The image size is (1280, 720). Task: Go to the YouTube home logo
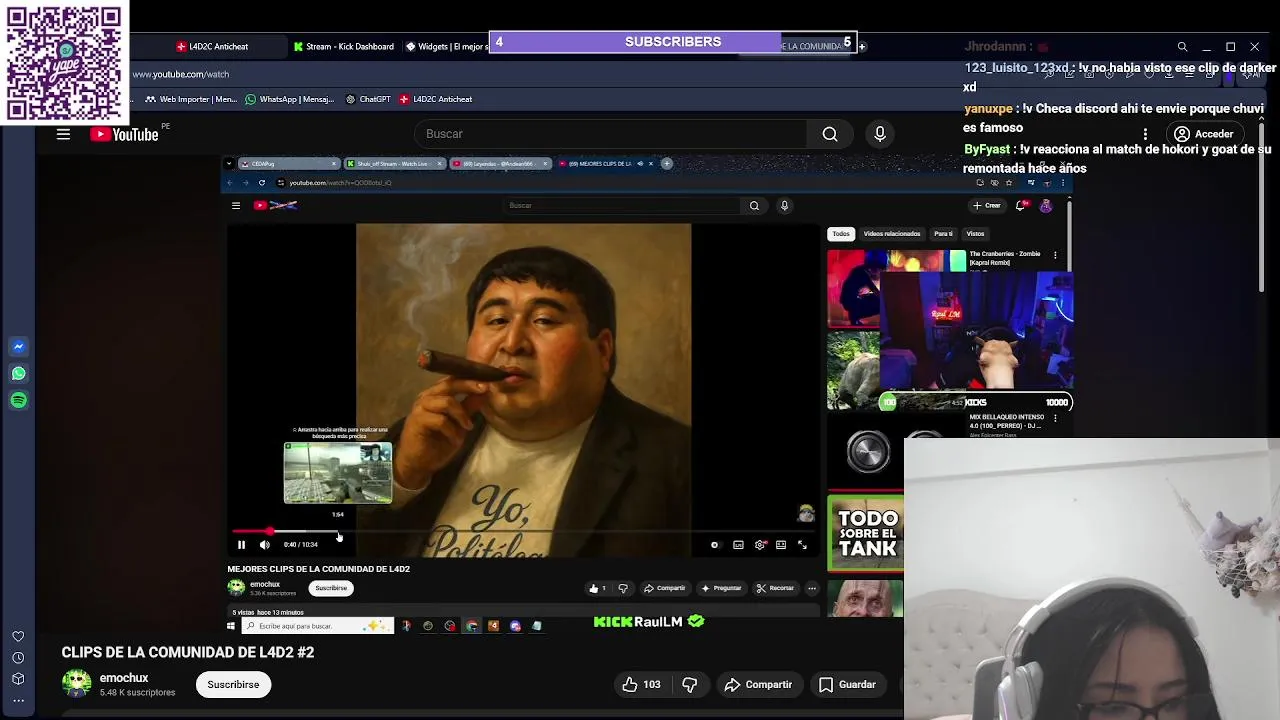click(x=125, y=134)
